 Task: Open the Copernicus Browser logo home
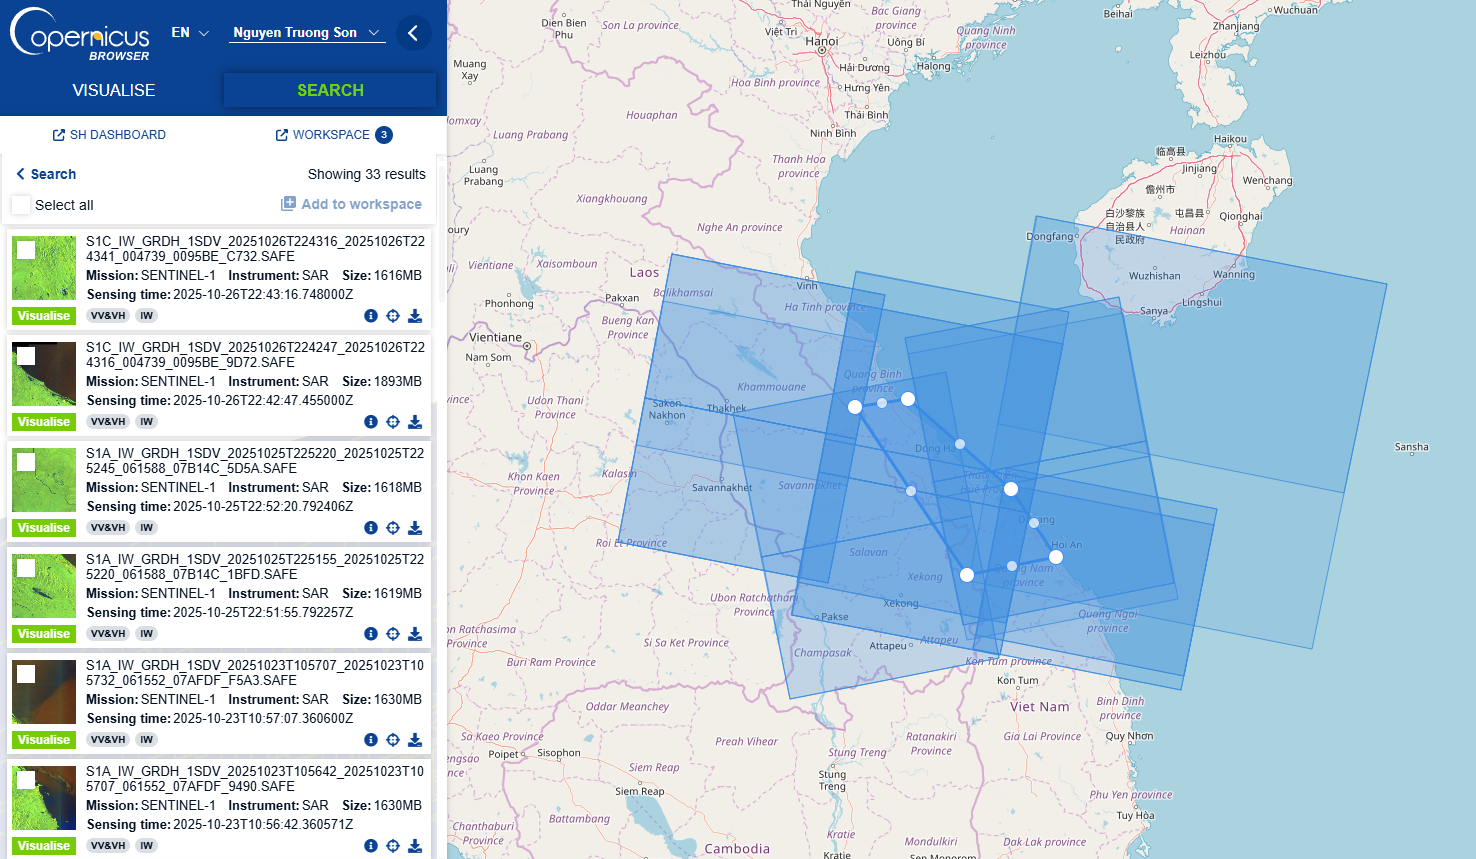[x=80, y=34]
